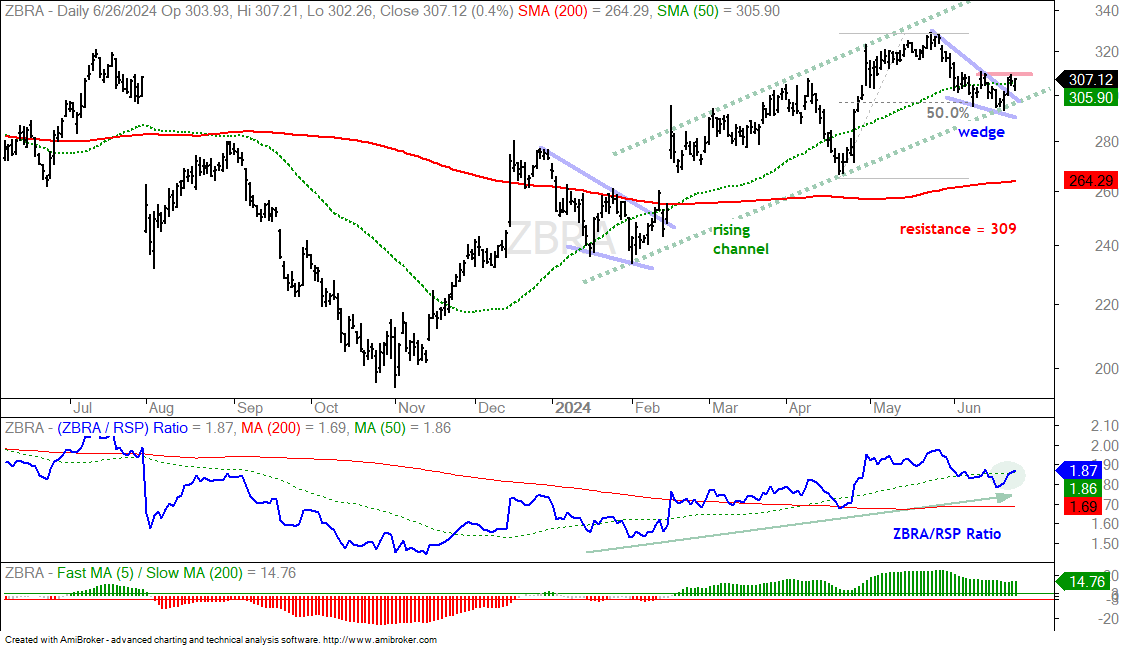Screen dimensions: 1123x645
Task: Click the 'resistance = 309' annotation
Action: click(x=958, y=229)
